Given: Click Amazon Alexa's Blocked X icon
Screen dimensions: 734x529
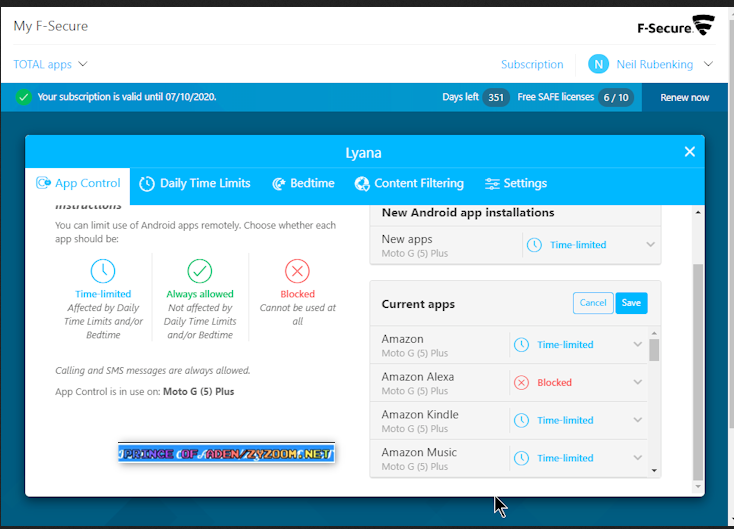Looking at the screenshot, I should click(521, 383).
